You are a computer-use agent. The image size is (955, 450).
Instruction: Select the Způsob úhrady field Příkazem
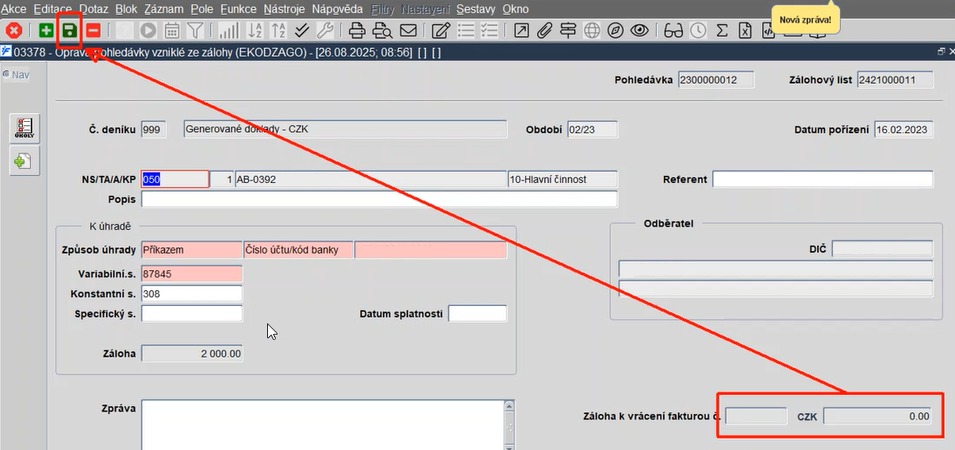pyautogui.click(x=191, y=250)
